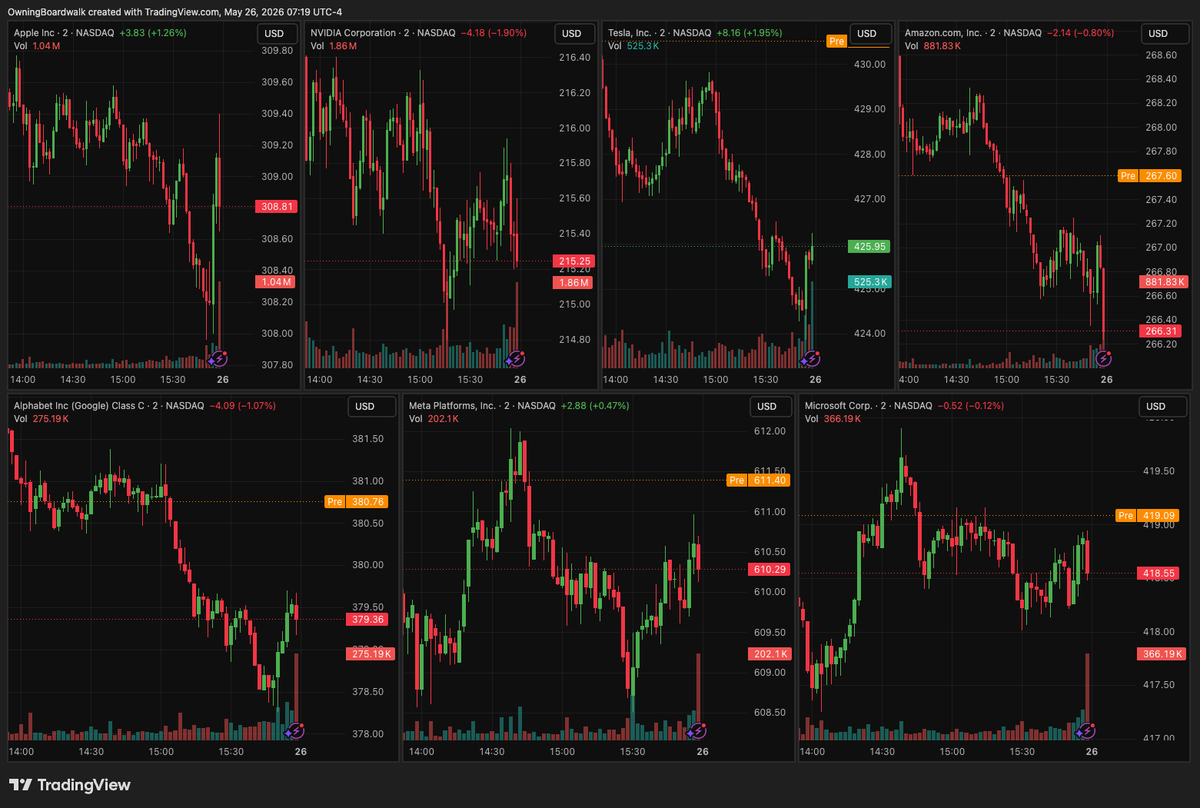The height and width of the screenshot is (808, 1200).
Task: Click the +3.83 (+1.26%) change on Apple chart
Action: (x=152, y=33)
